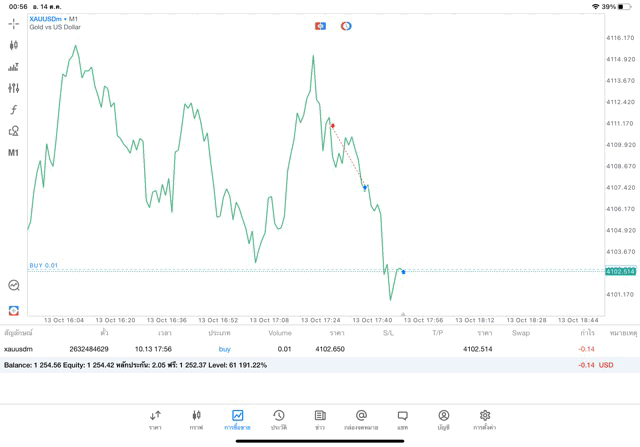The width and height of the screenshot is (640, 447).
Task: Tap the red-blue circular icon above chart
Action: [346, 26]
